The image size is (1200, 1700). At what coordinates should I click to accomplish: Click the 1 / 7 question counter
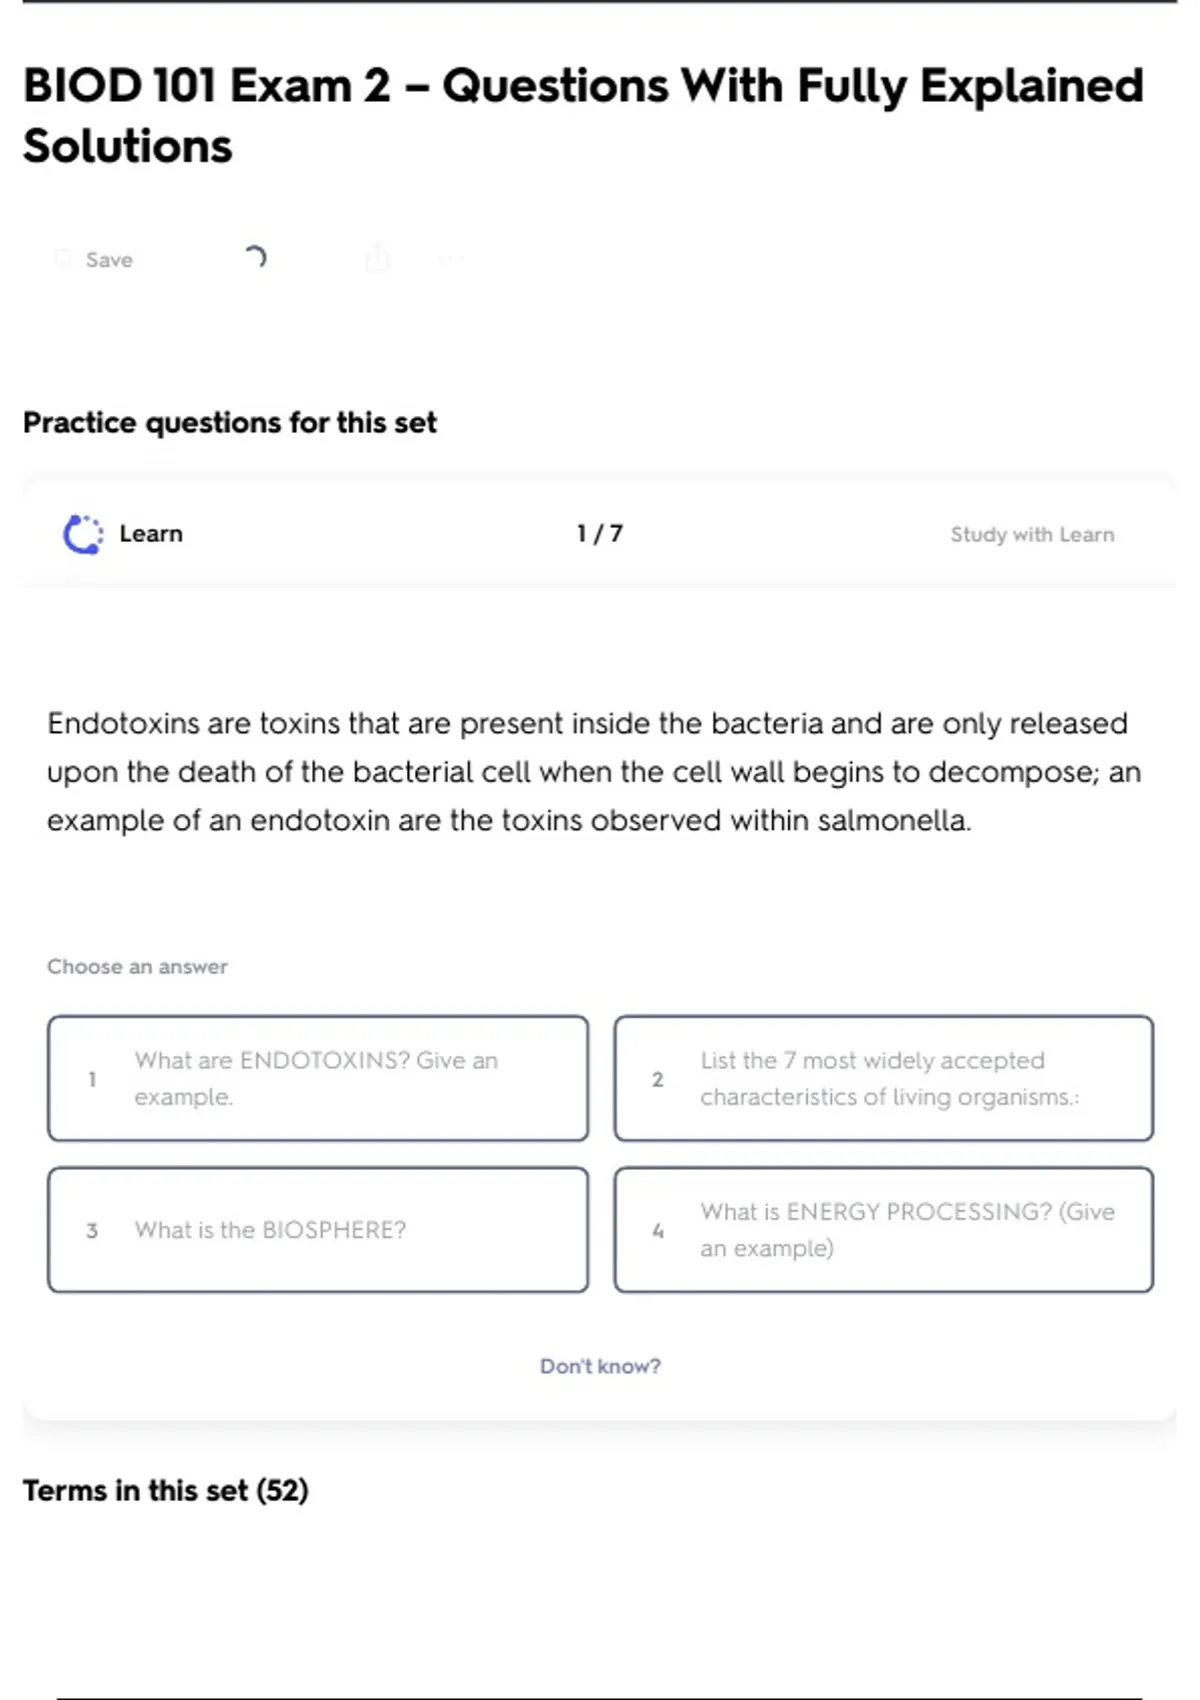[599, 534]
